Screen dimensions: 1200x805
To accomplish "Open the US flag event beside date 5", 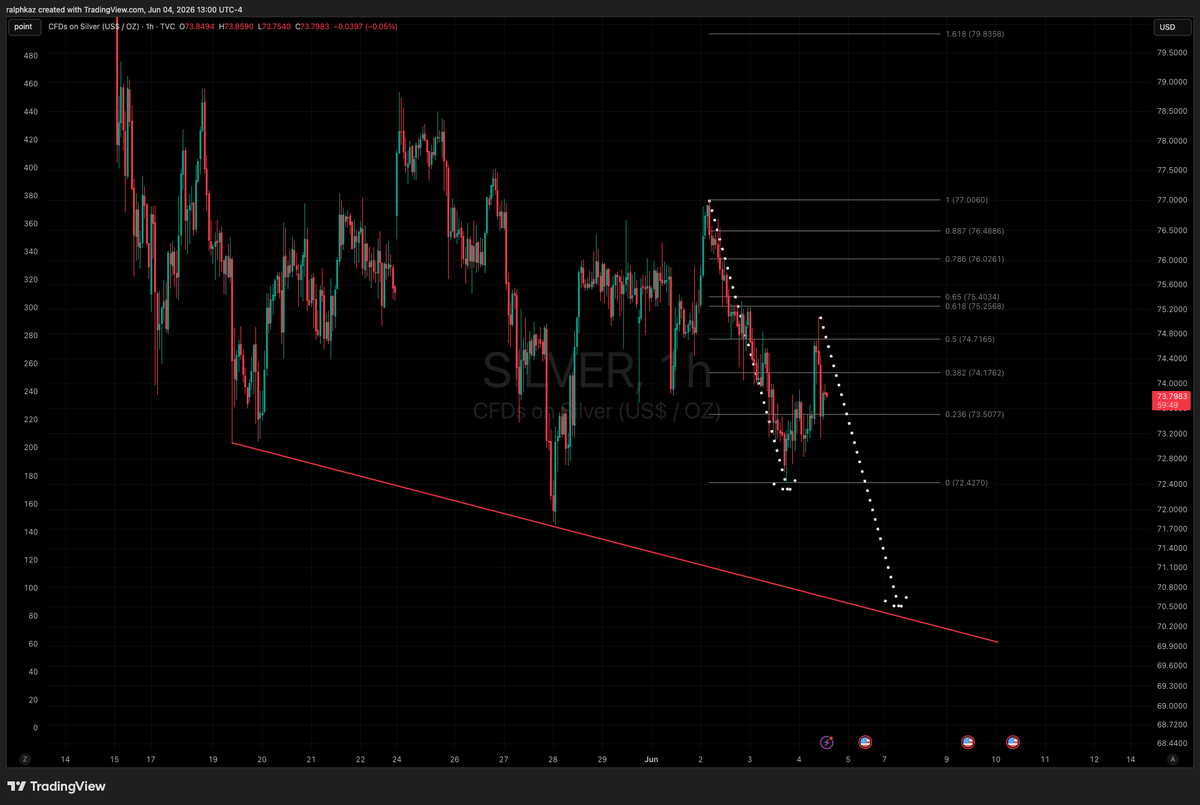I will point(866,742).
